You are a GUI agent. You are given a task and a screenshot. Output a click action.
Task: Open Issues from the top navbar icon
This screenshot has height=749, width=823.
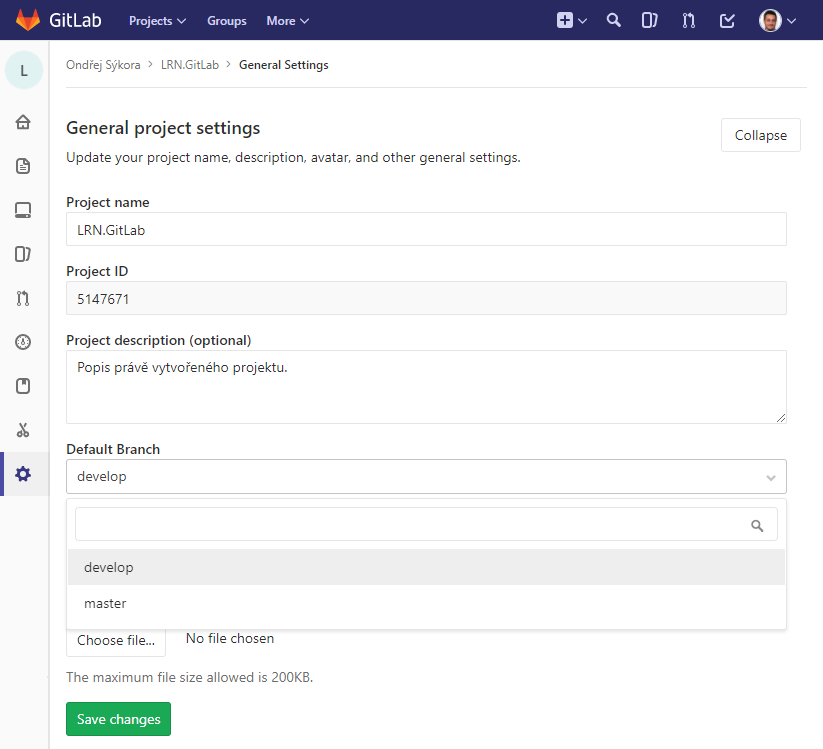[x=649, y=20]
